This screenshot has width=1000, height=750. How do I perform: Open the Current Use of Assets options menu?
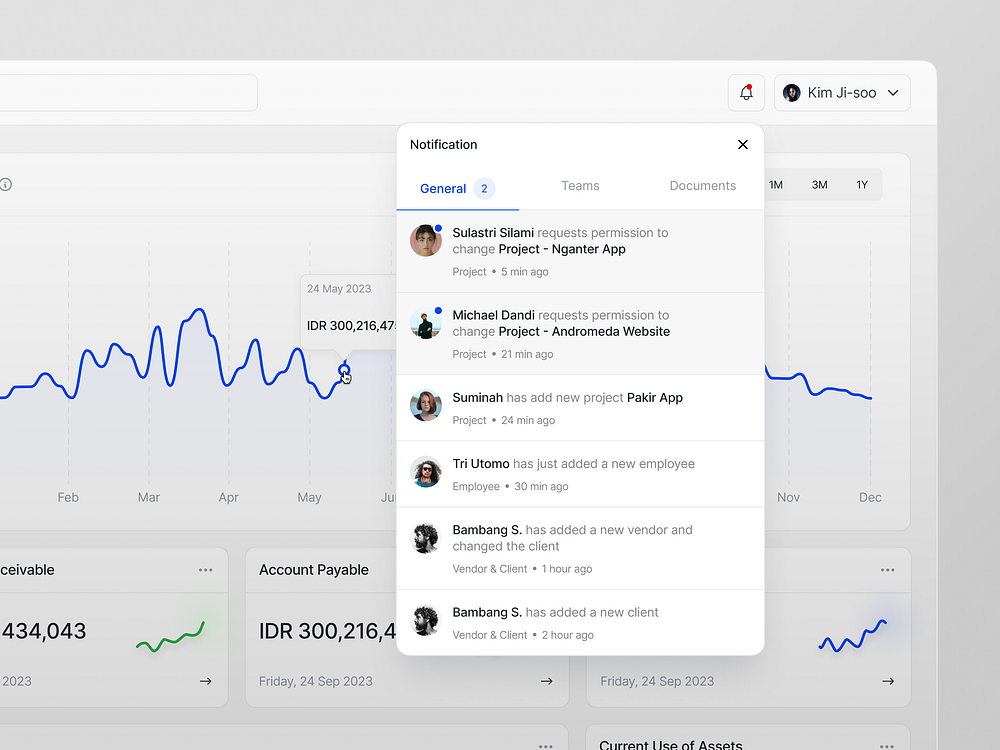coord(888,746)
